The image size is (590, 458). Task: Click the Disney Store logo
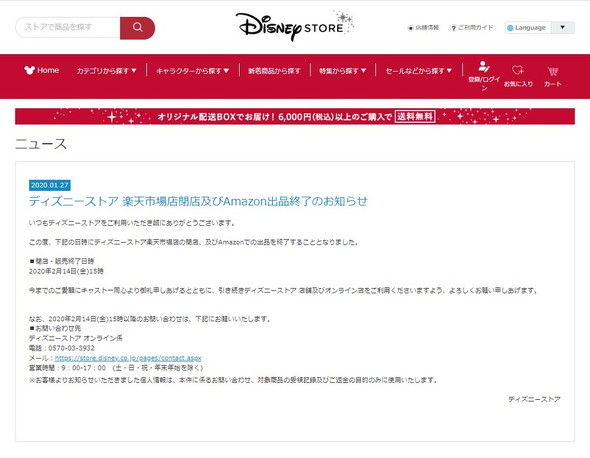294,26
